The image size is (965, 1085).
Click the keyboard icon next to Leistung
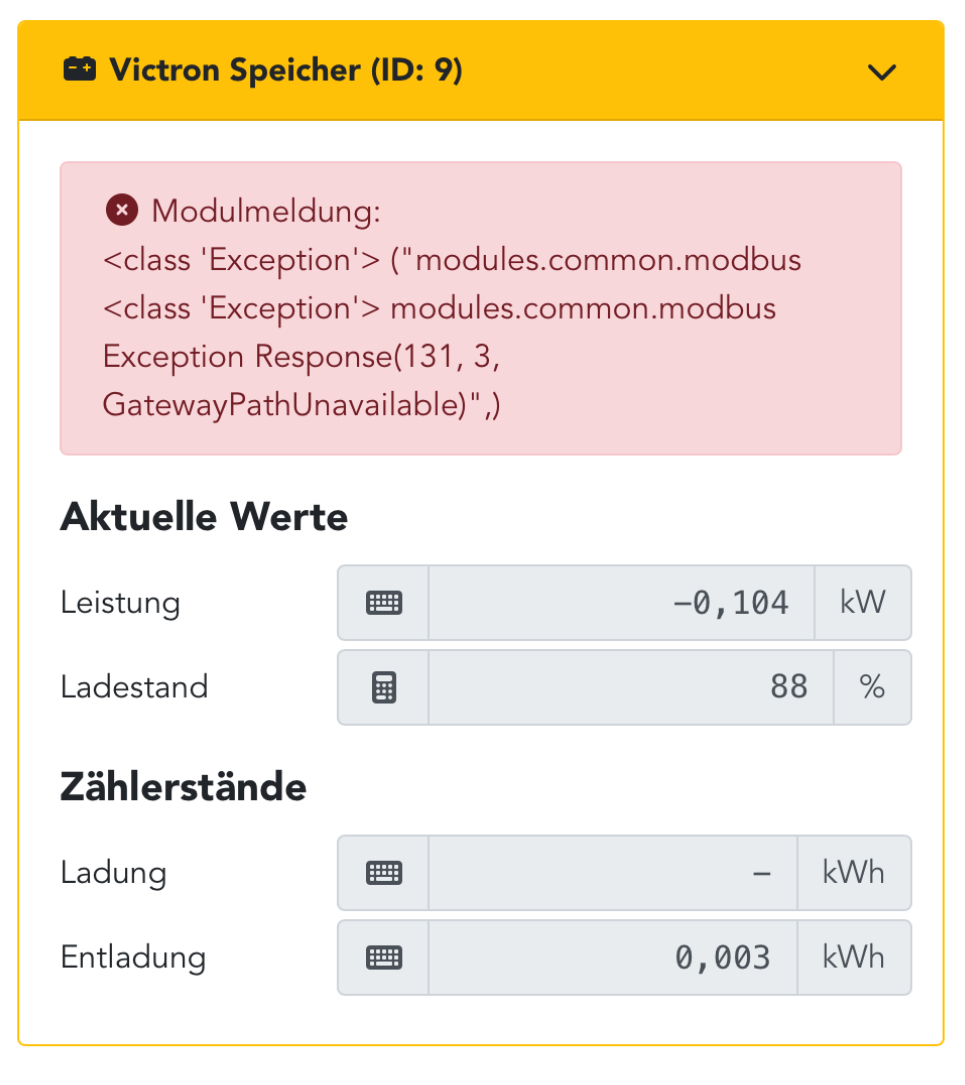(x=383, y=603)
